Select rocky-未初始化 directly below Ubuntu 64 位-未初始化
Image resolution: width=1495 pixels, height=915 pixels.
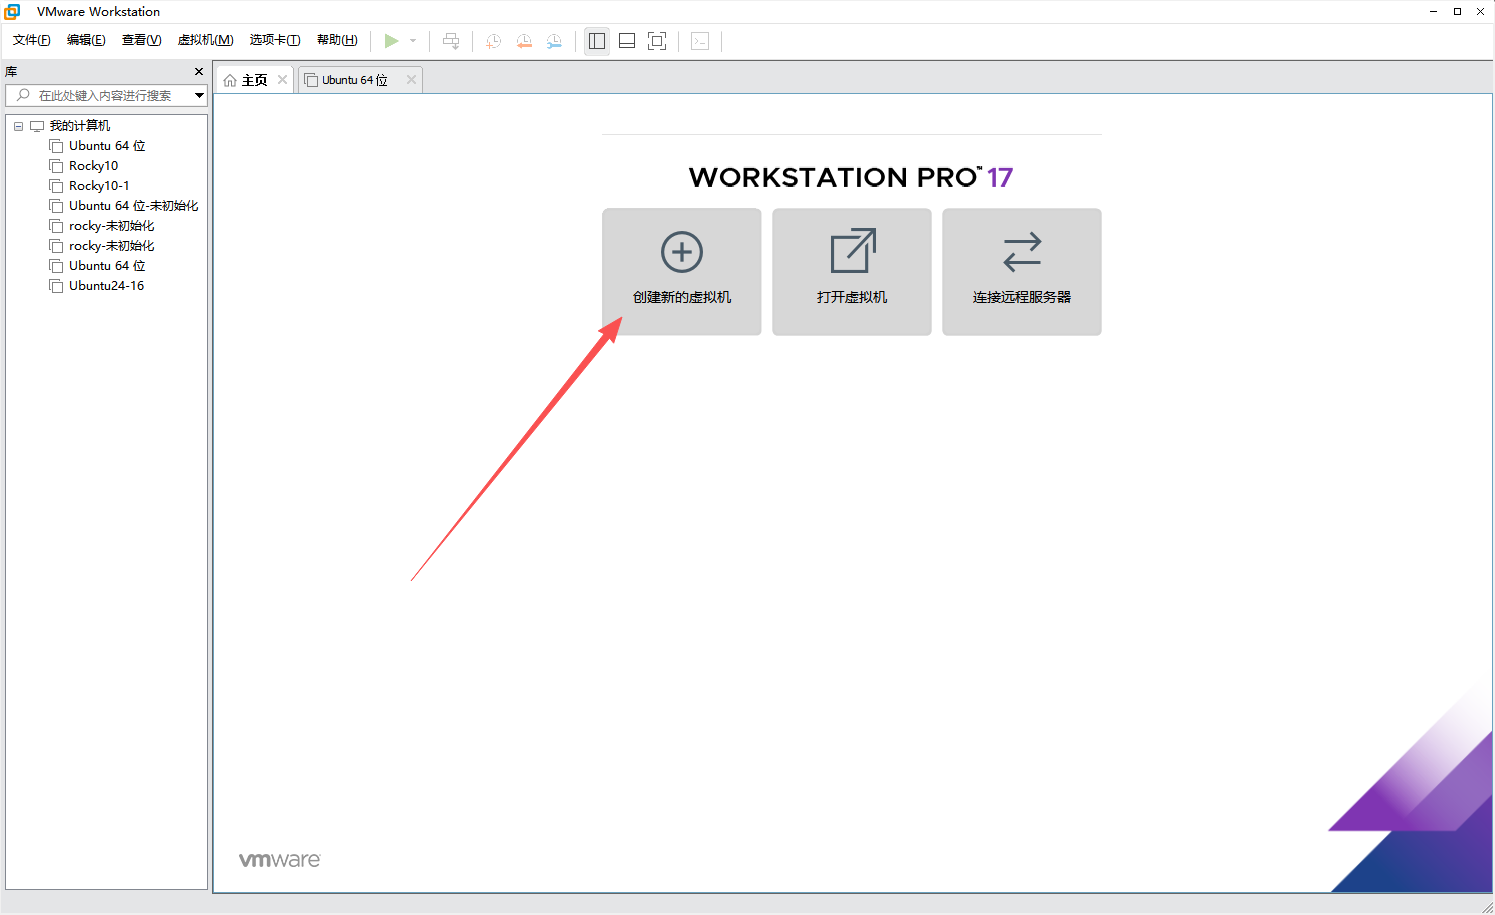click(x=111, y=226)
